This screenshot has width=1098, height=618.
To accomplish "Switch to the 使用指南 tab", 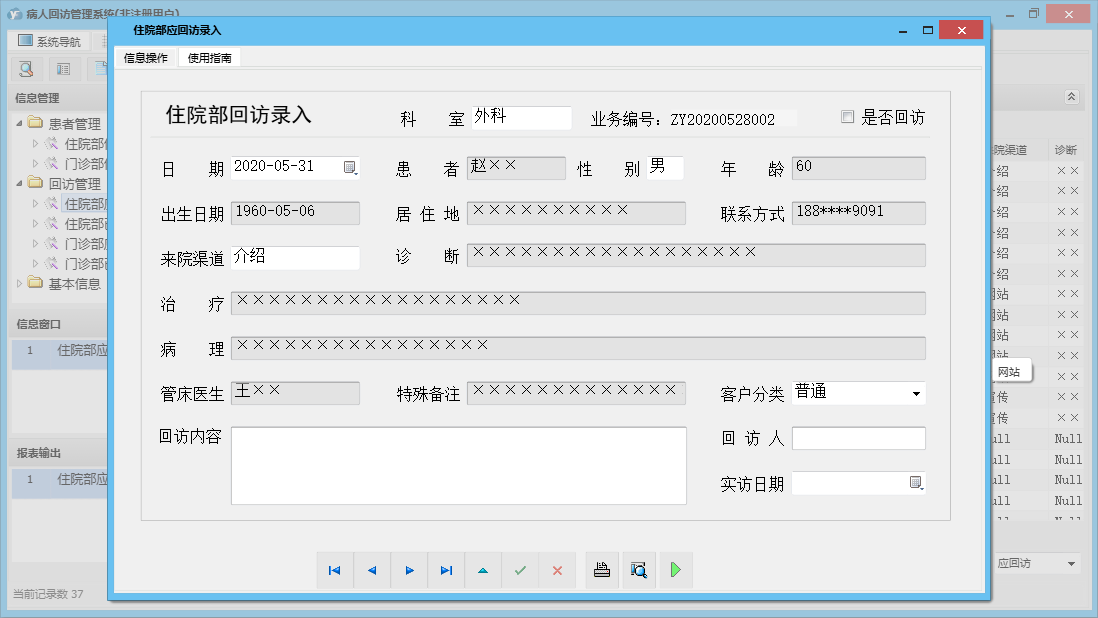I will click(207, 57).
